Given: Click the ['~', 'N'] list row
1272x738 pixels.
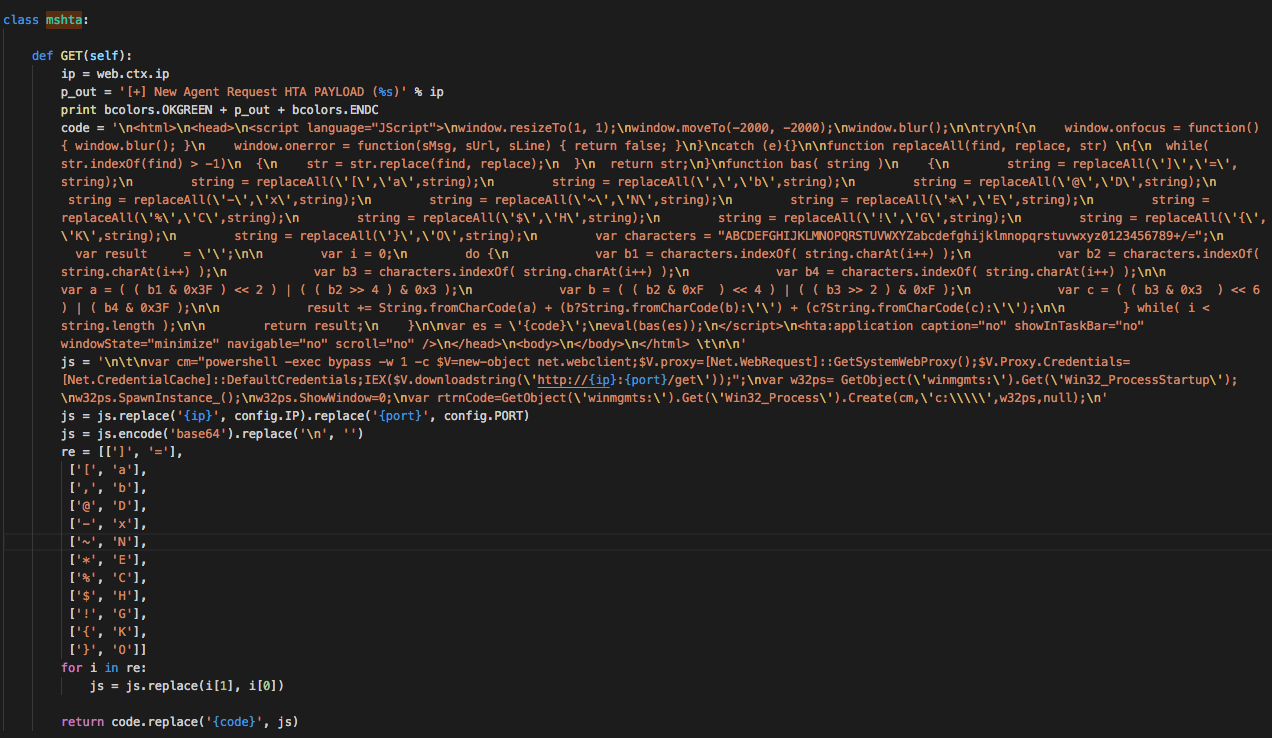Looking at the screenshot, I should pos(108,541).
